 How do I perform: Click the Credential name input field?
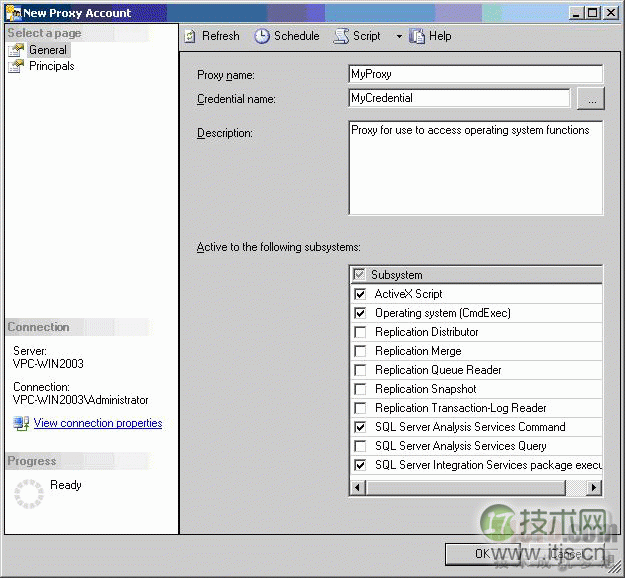(x=460, y=98)
